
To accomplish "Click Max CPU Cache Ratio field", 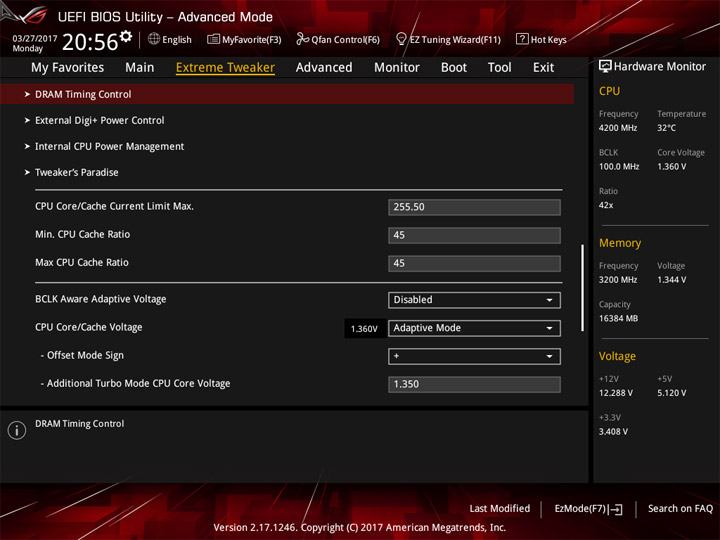I will click(474, 264).
